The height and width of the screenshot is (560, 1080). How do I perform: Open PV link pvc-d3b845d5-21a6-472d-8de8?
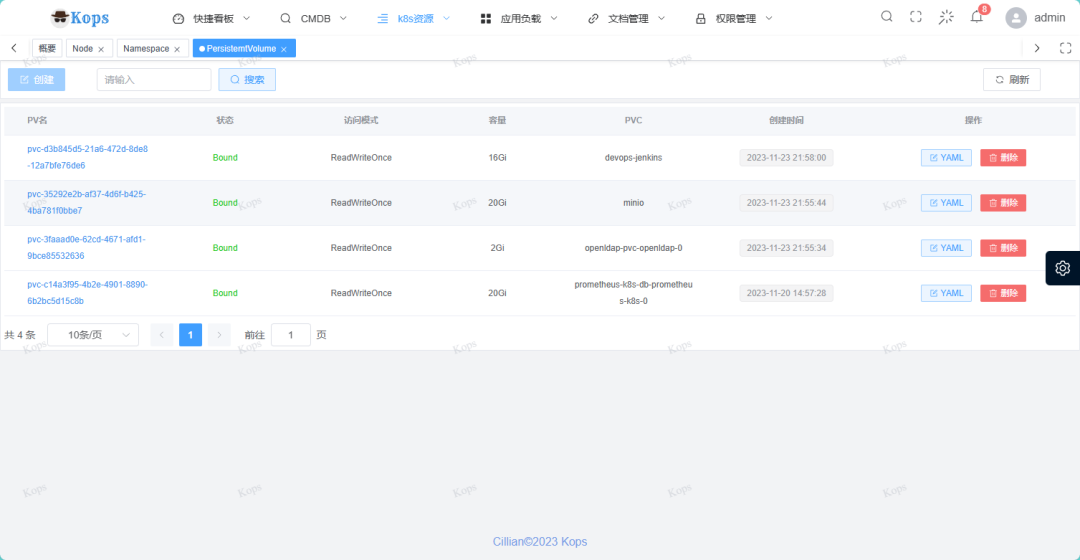87,157
